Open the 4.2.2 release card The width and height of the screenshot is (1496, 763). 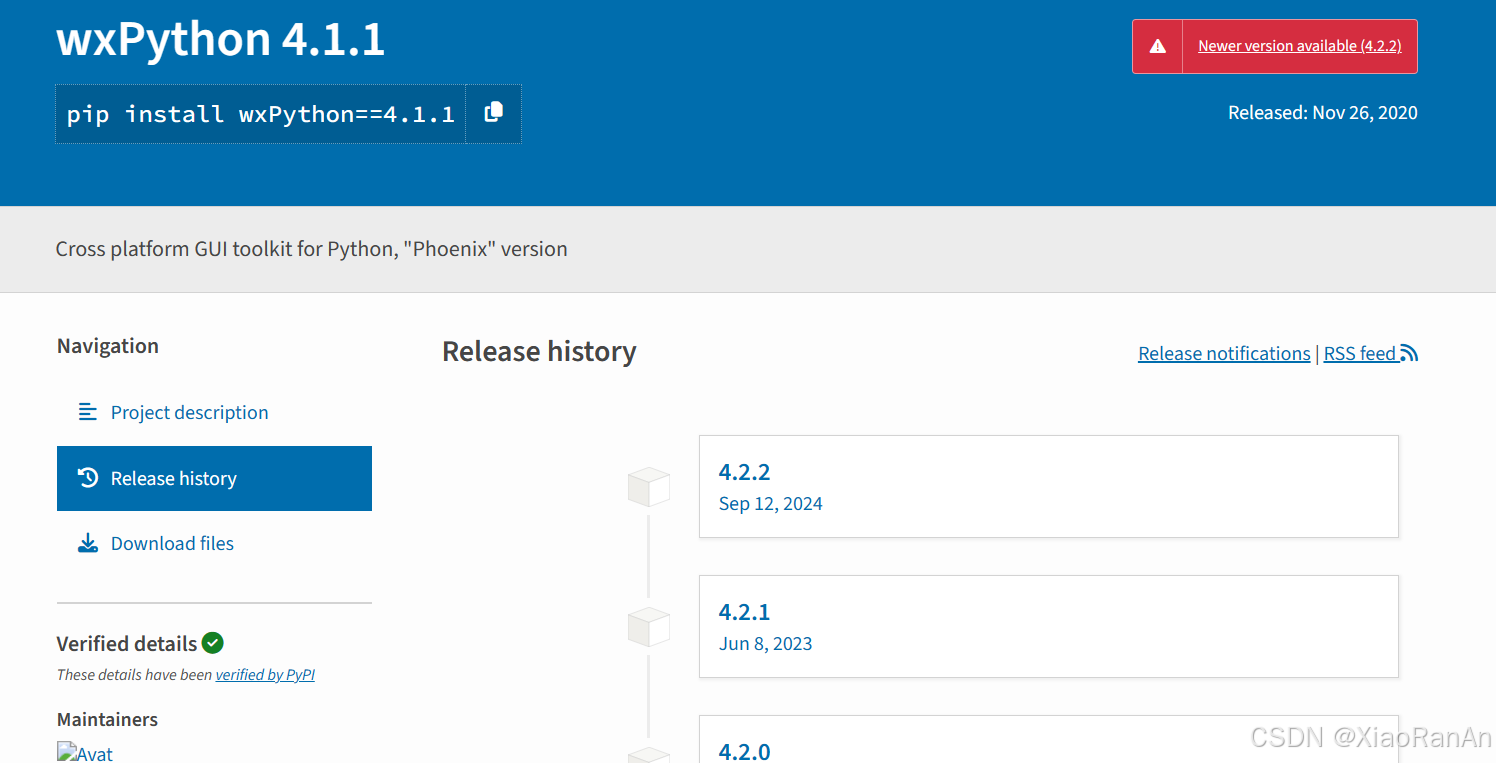[x=1048, y=486]
